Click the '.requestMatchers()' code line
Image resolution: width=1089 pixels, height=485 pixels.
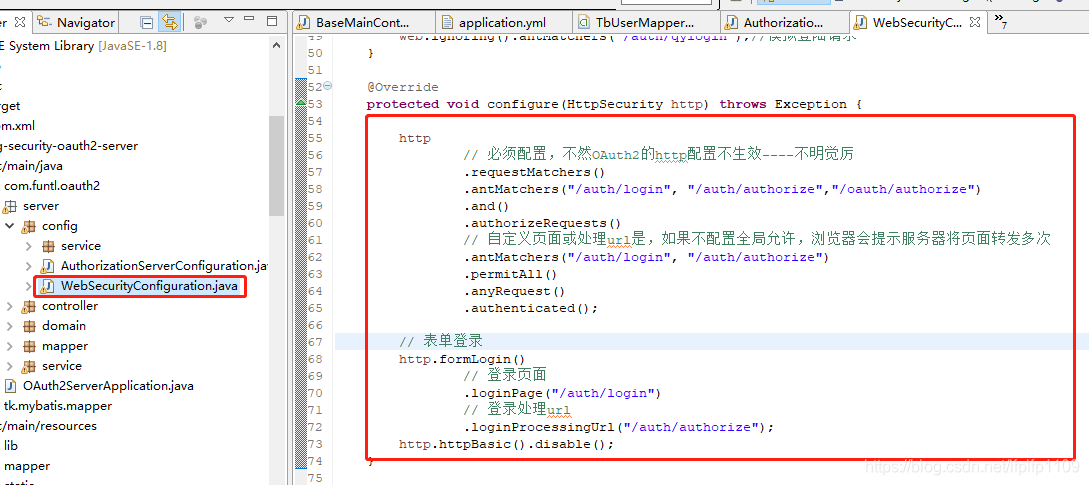click(535, 172)
